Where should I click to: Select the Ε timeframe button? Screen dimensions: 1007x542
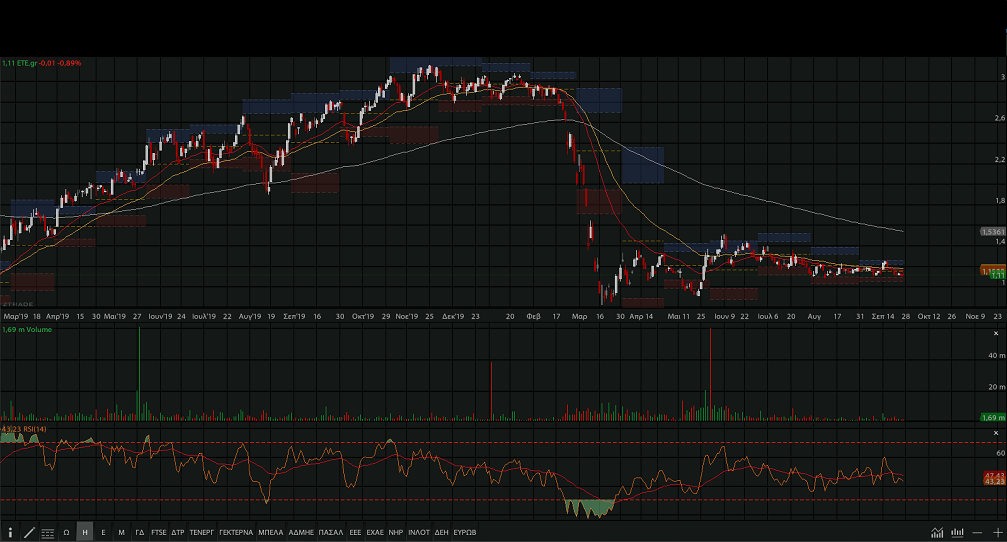(x=103, y=532)
